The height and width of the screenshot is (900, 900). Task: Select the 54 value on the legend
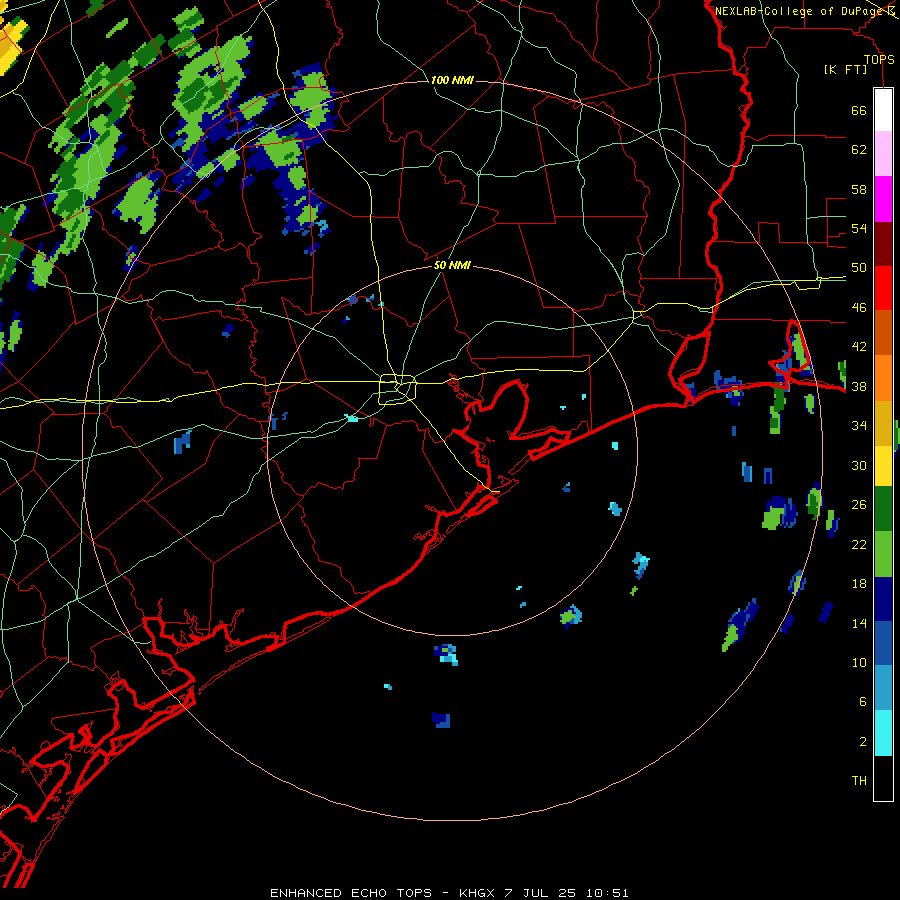859,228
